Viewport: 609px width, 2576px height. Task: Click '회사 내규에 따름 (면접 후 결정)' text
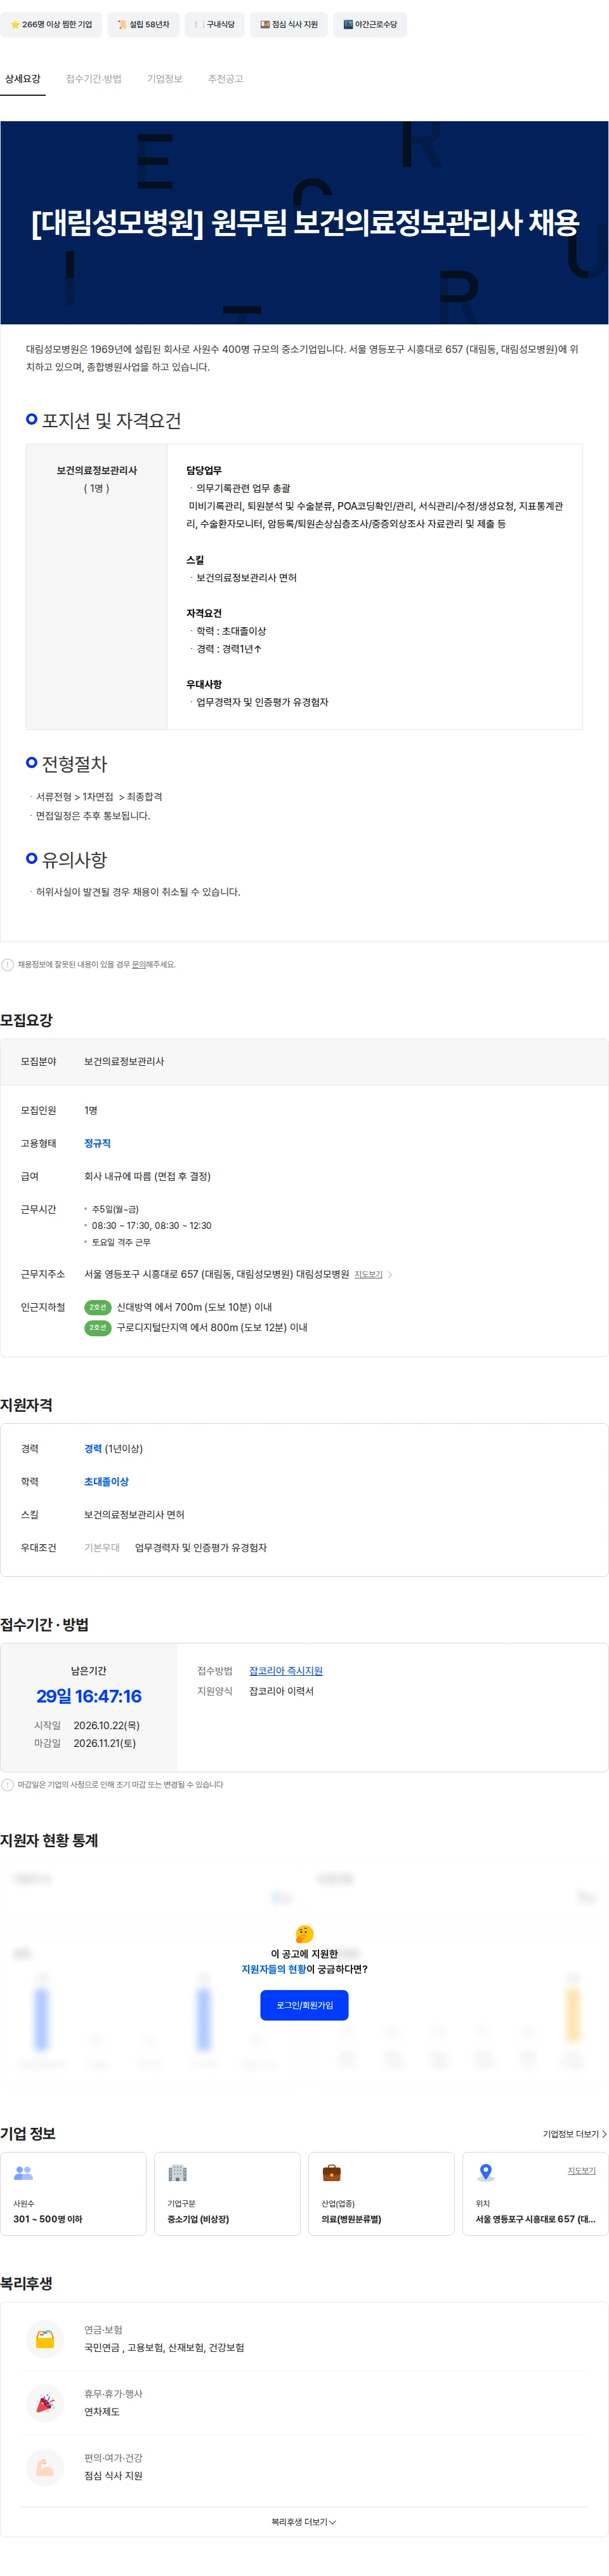point(147,1176)
